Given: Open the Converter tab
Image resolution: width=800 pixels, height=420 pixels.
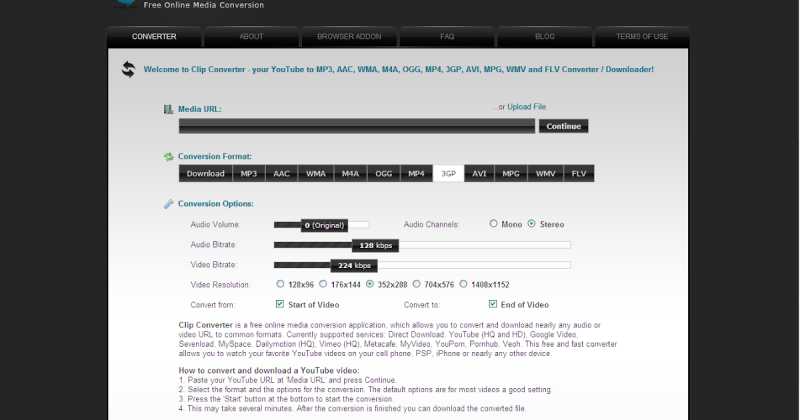Looking at the screenshot, I should [x=154, y=37].
